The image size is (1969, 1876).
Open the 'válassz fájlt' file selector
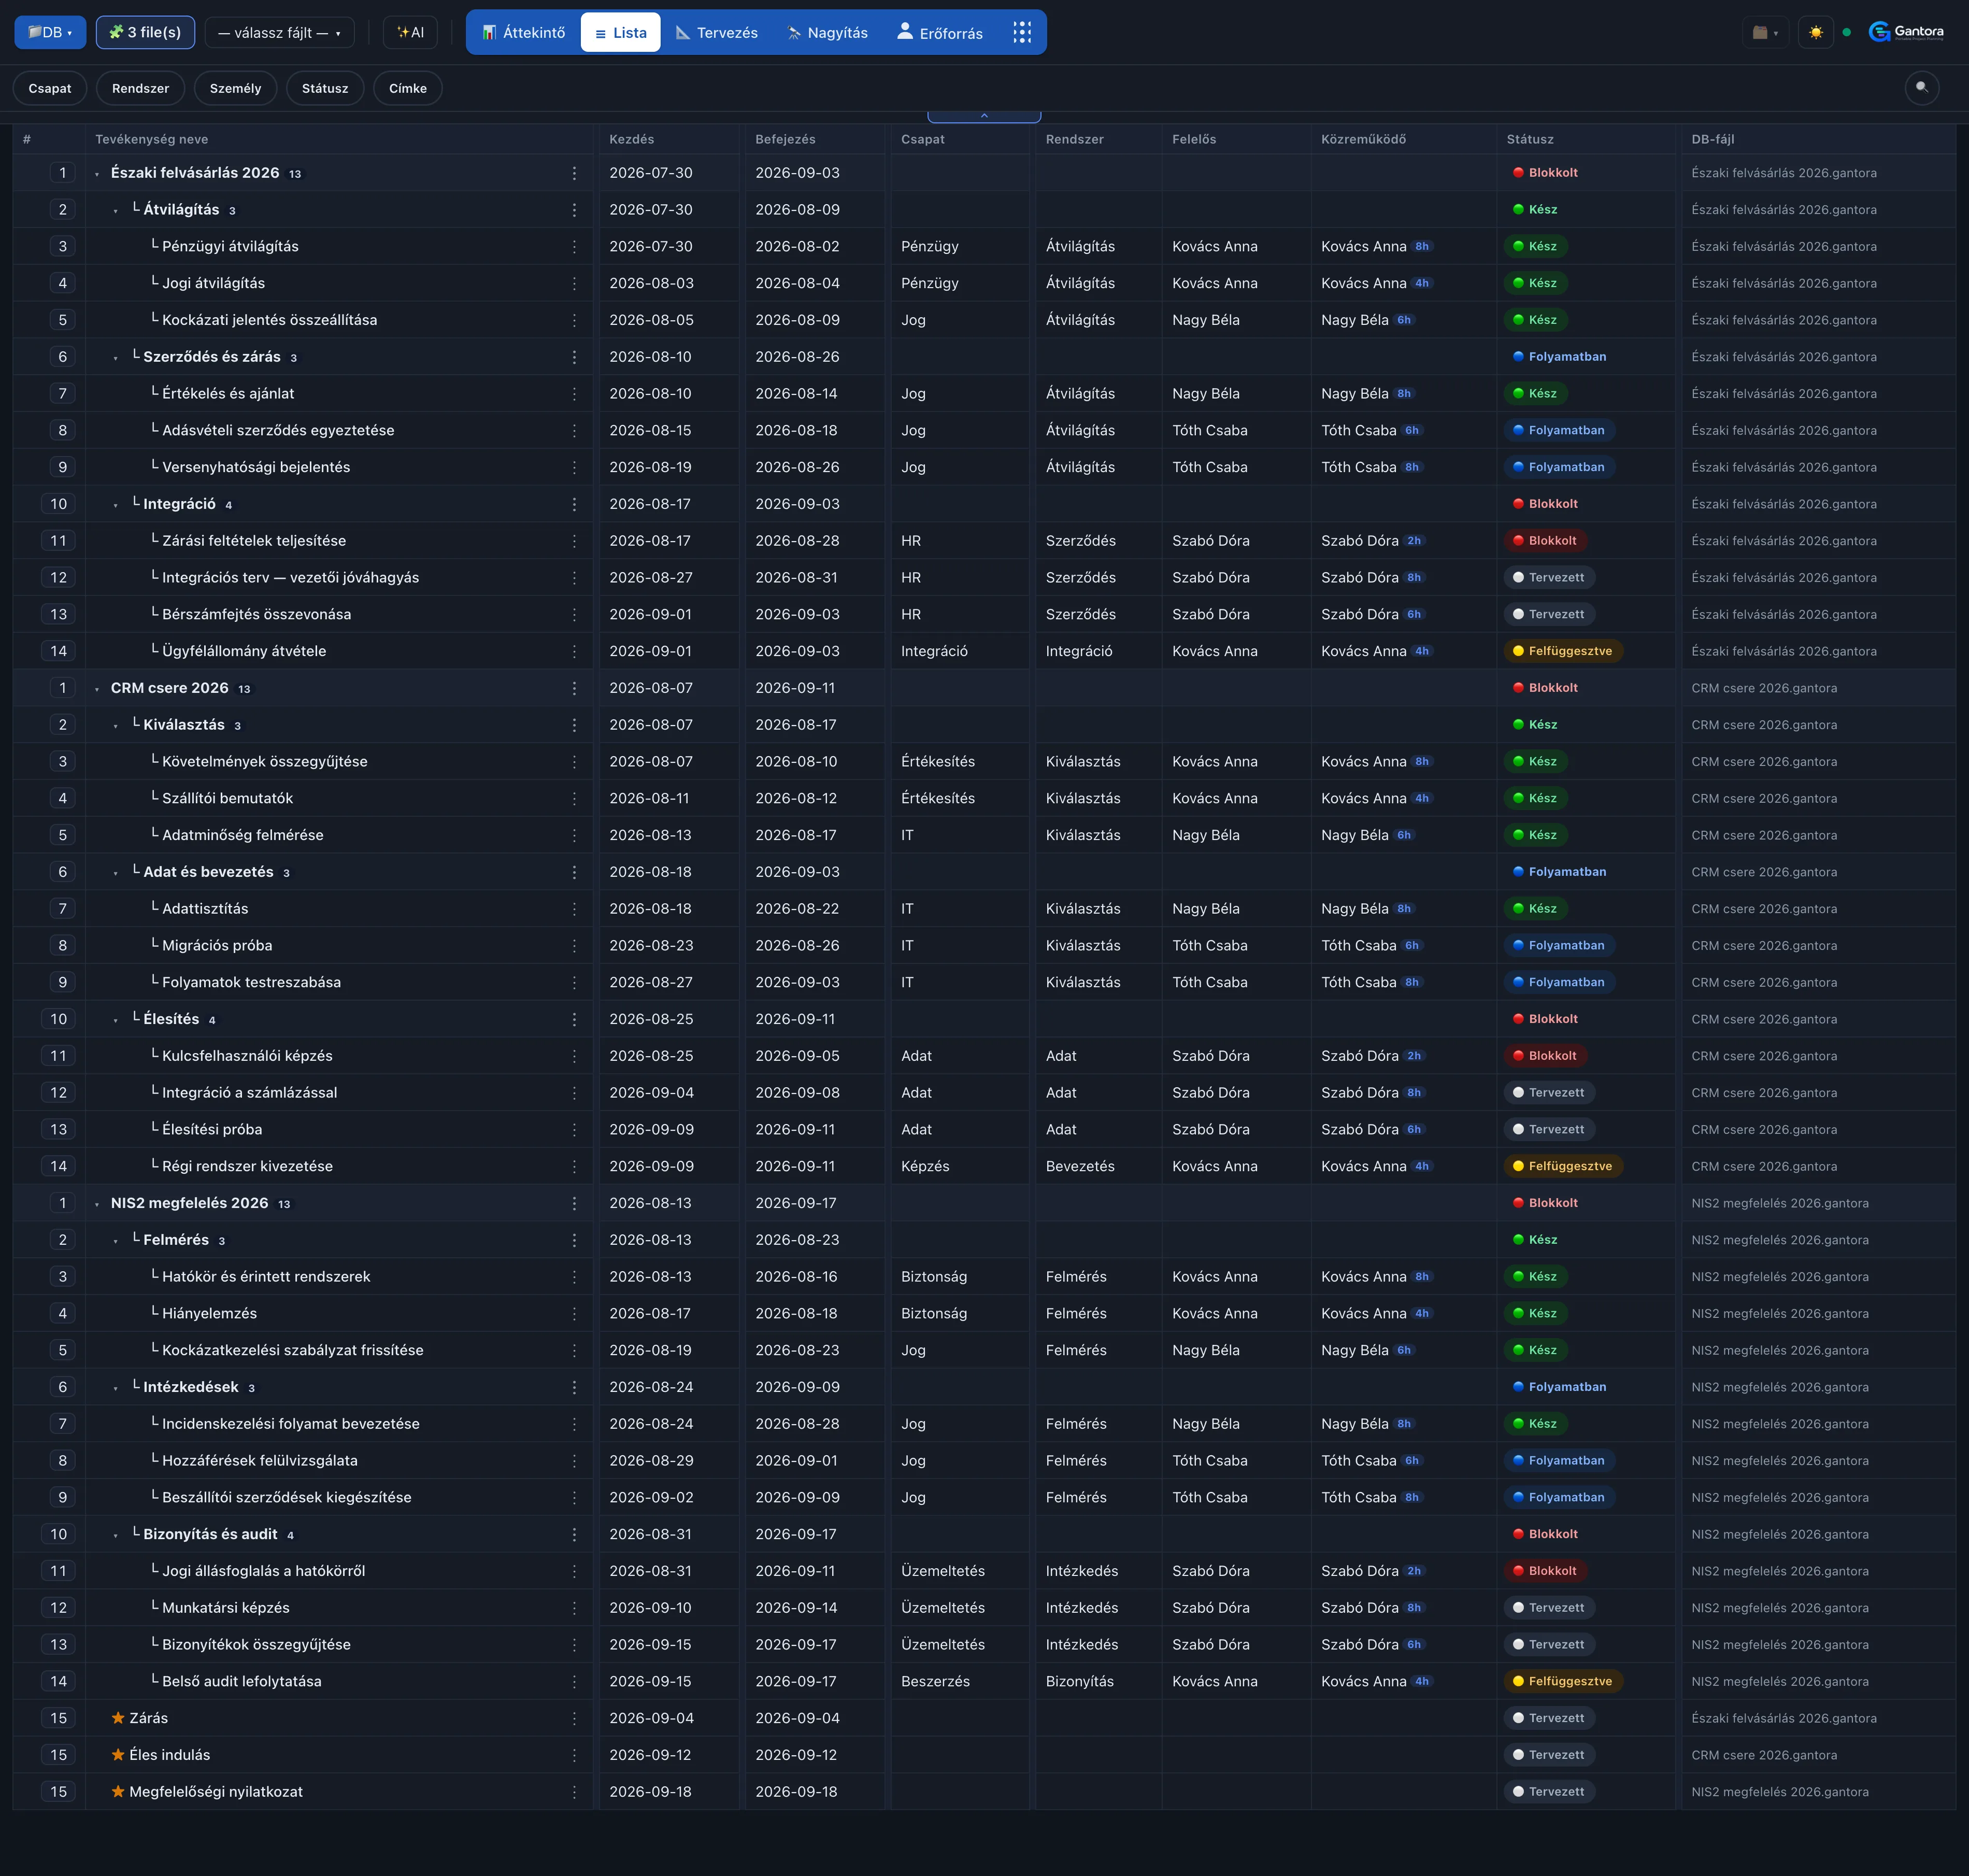279,32
